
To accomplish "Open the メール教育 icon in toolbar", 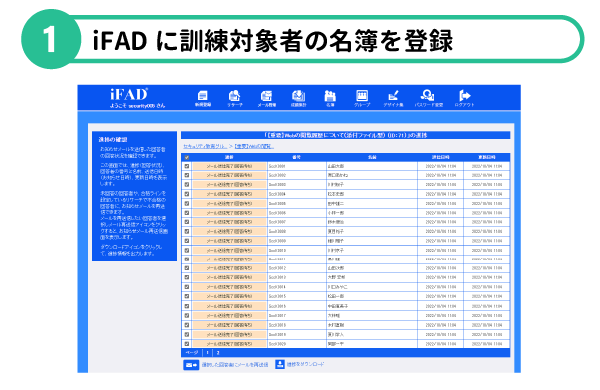I will pos(266,95).
